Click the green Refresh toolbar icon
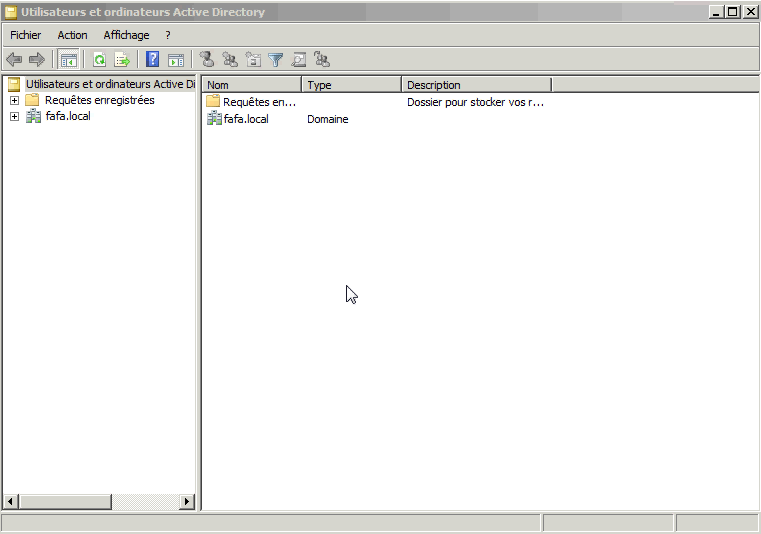Viewport: 761px width, 534px height. pyautogui.click(x=99, y=60)
